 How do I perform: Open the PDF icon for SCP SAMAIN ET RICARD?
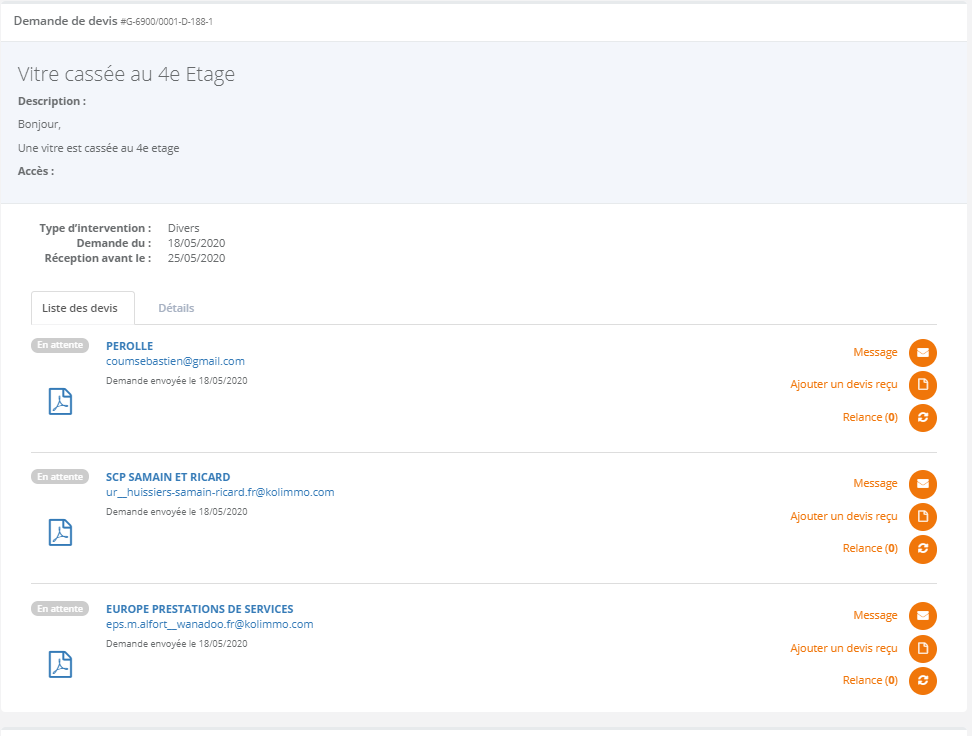click(x=60, y=532)
